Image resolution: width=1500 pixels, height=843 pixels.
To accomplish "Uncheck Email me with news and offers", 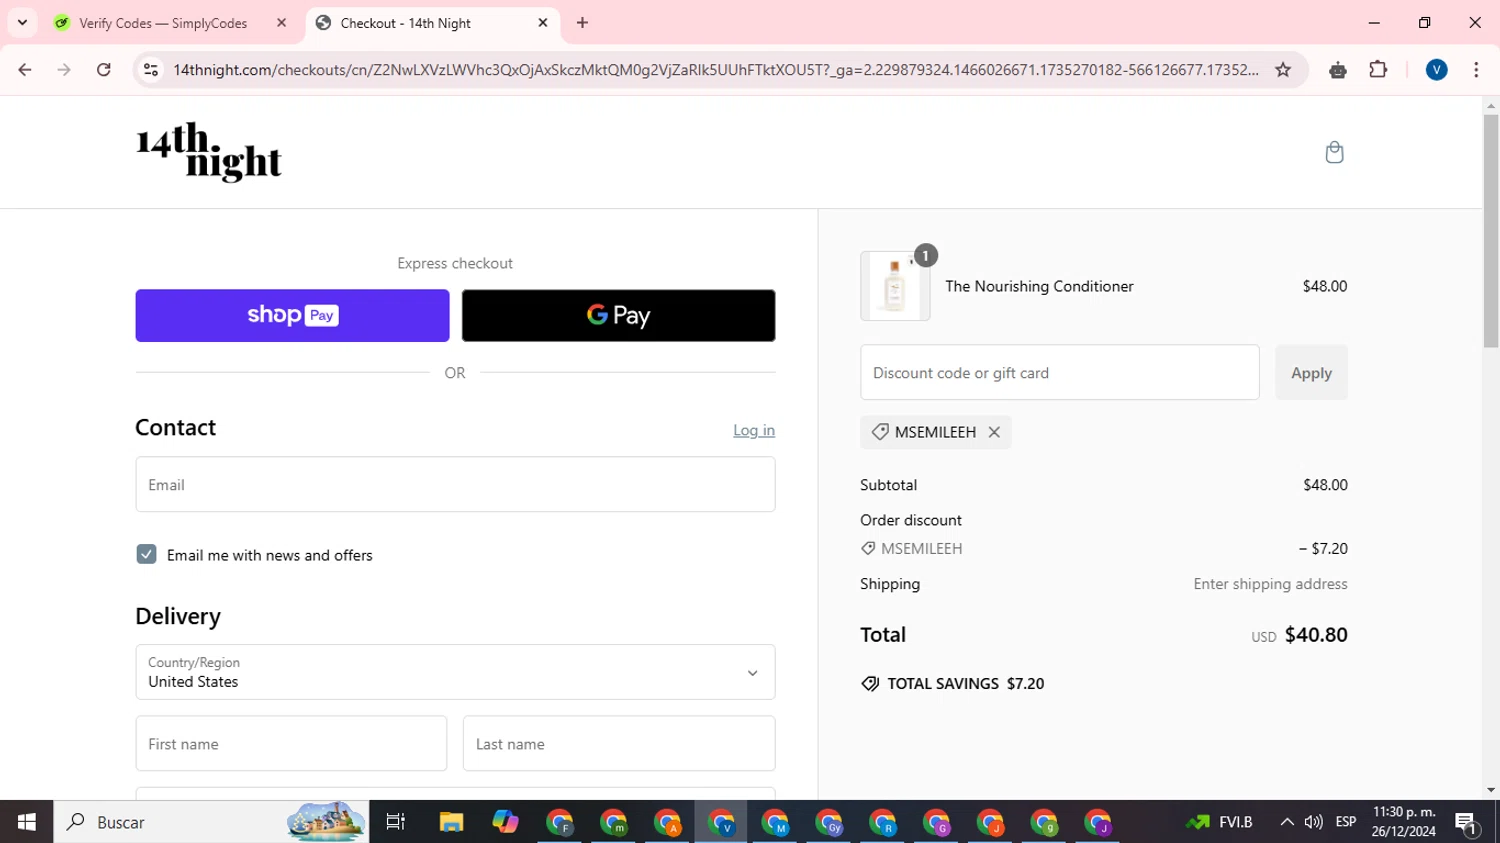I will coord(146,554).
